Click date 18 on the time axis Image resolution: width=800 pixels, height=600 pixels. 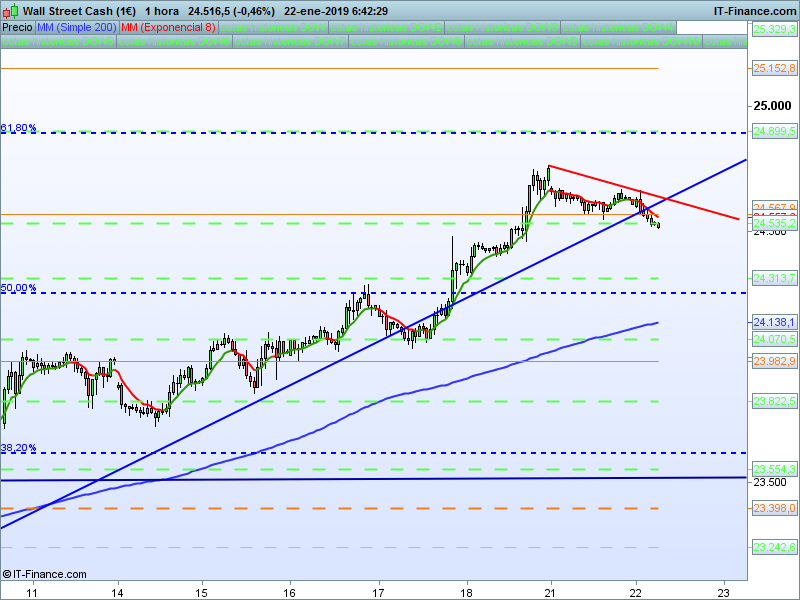[x=466, y=592]
